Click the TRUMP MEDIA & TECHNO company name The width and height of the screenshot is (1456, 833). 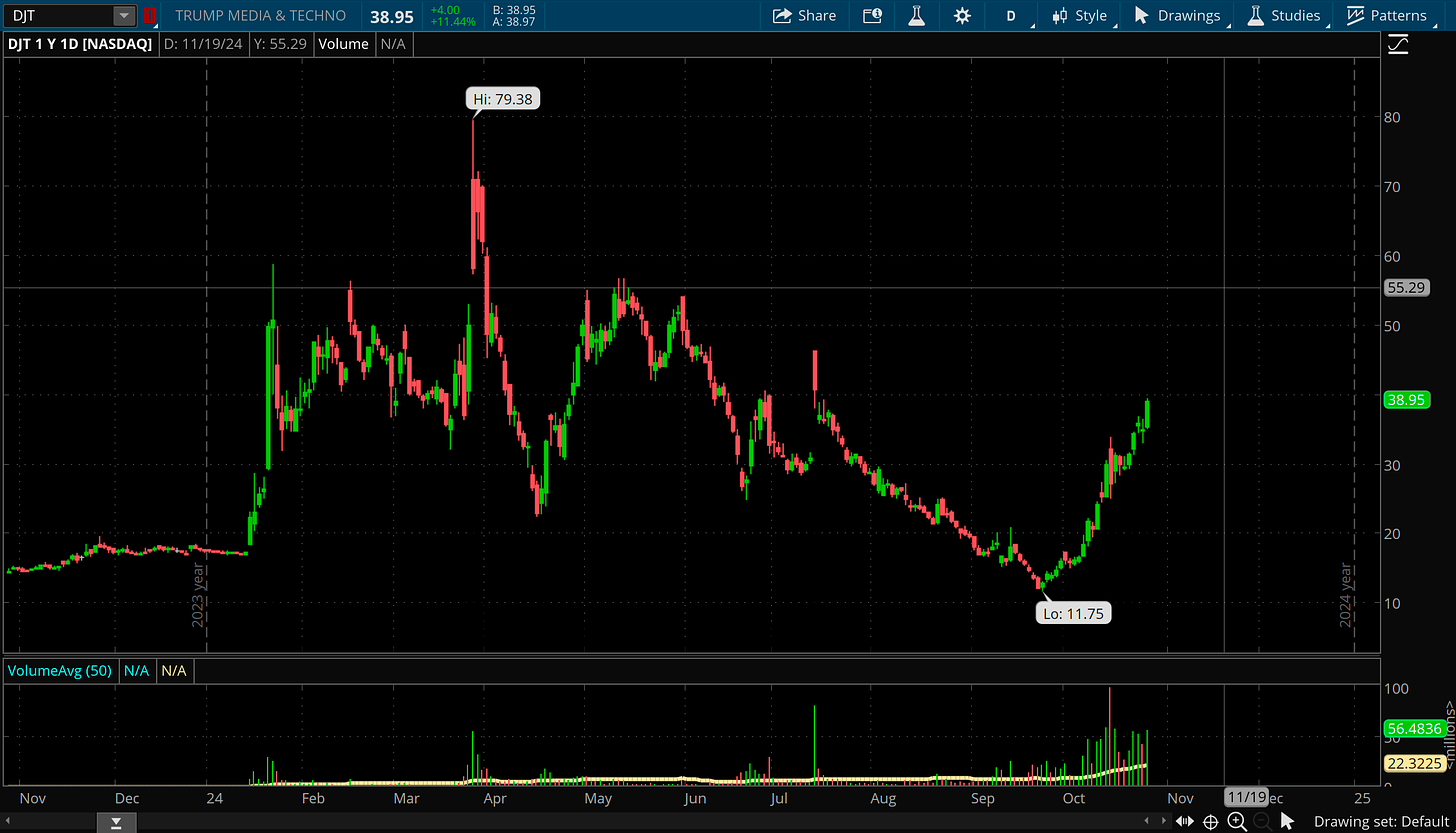pos(260,16)
